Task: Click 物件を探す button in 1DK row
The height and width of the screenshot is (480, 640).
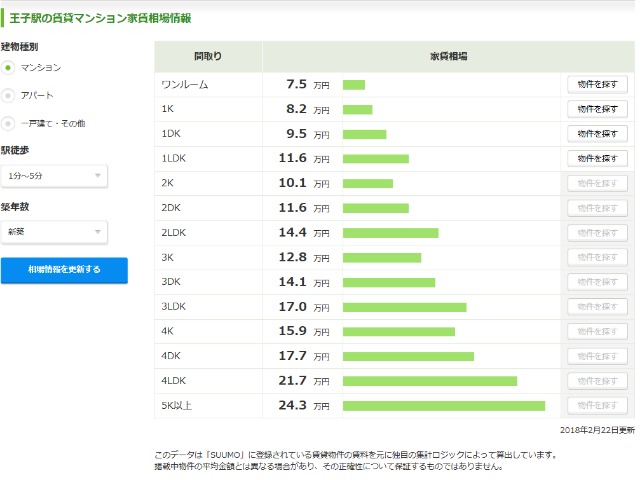Action: 597,134
